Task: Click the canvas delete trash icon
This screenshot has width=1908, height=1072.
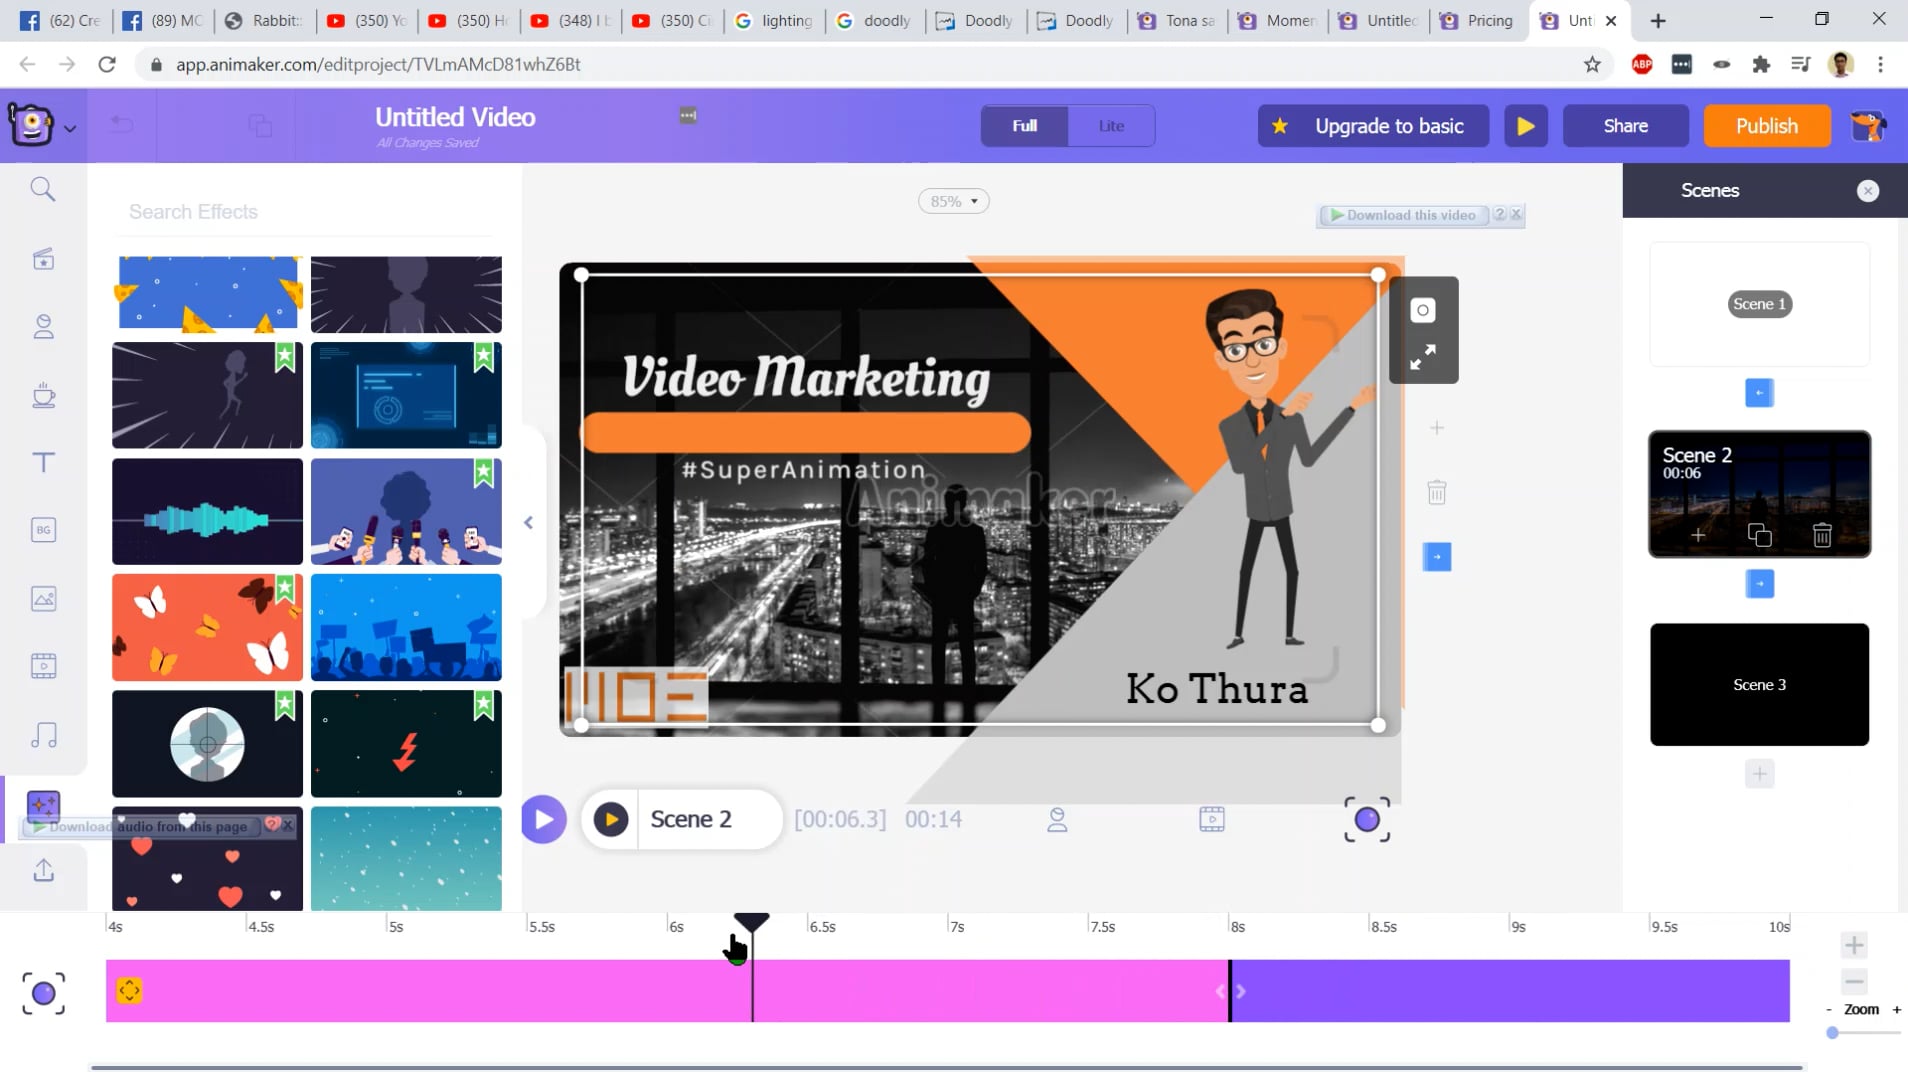Action: coord(1437,492)
